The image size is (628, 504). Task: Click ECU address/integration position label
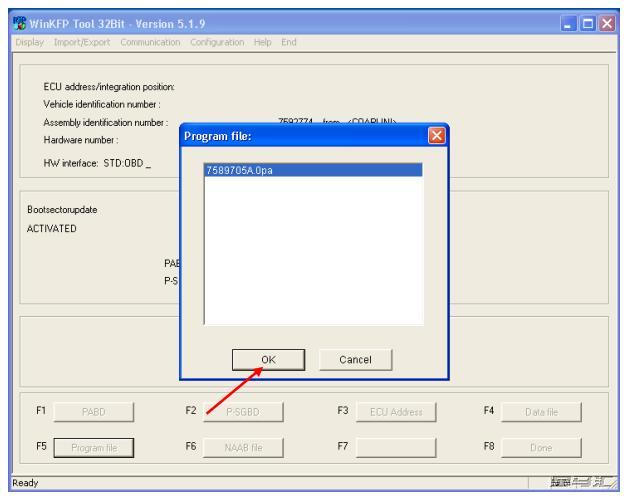coord(109,87)
